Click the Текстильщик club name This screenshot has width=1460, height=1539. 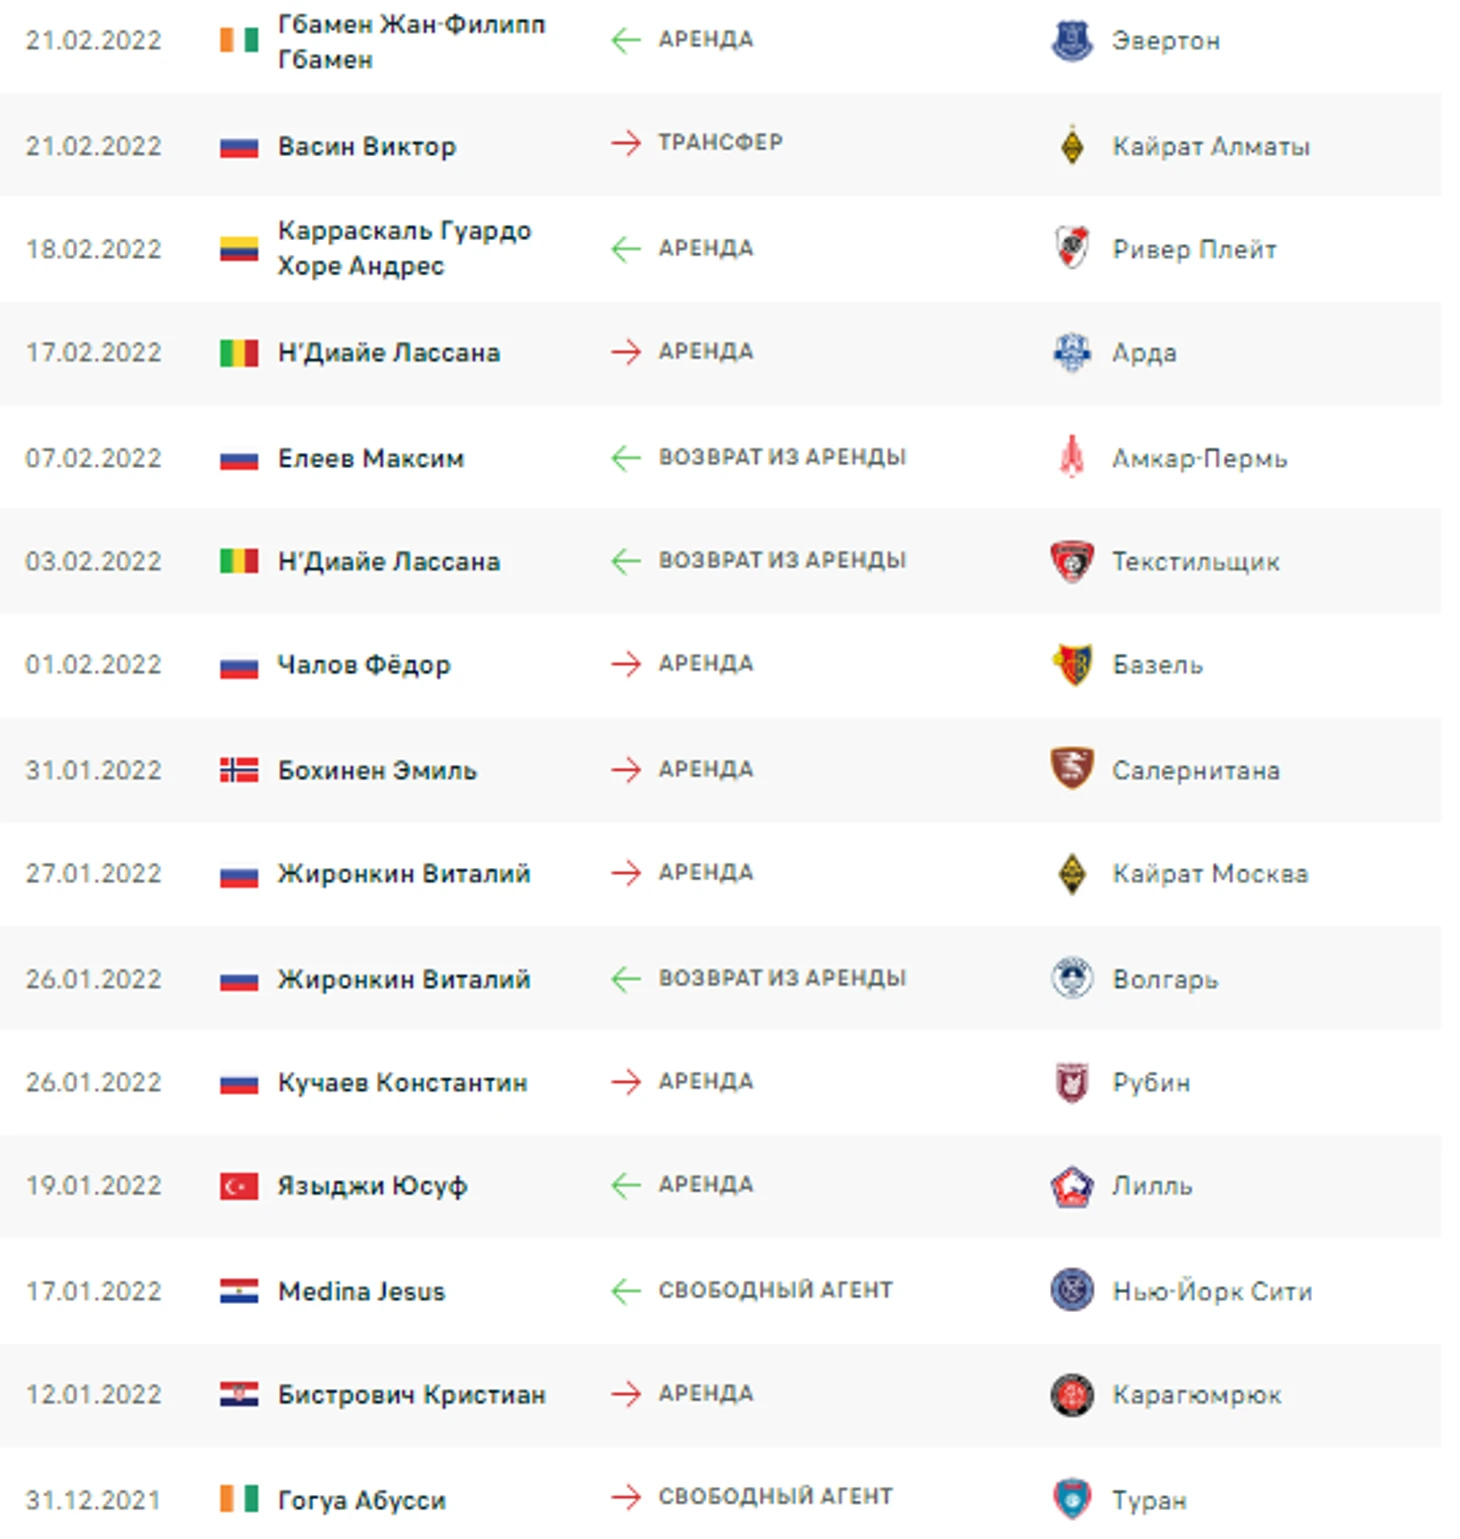point(1196,562)
